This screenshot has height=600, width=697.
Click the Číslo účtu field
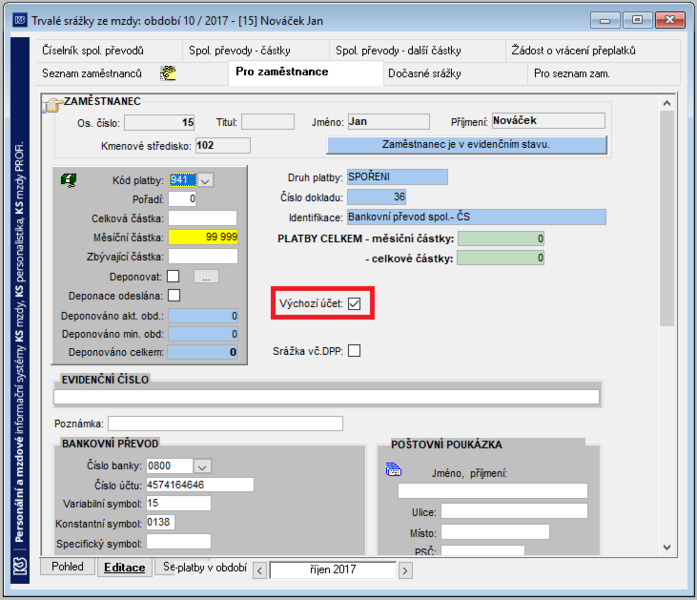coord(200,484)
